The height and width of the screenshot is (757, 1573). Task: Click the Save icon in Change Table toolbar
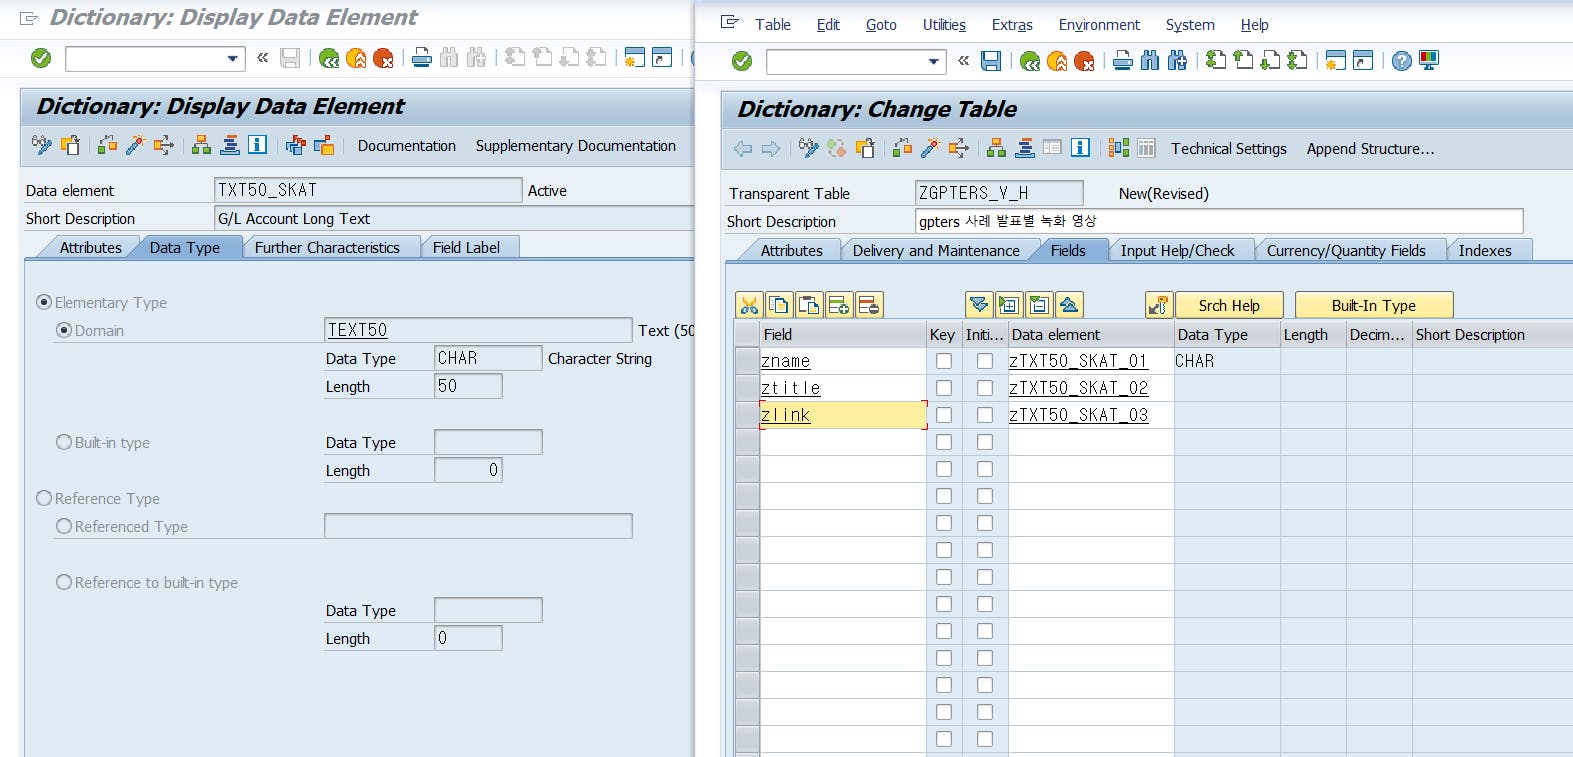tap(990, 61)
